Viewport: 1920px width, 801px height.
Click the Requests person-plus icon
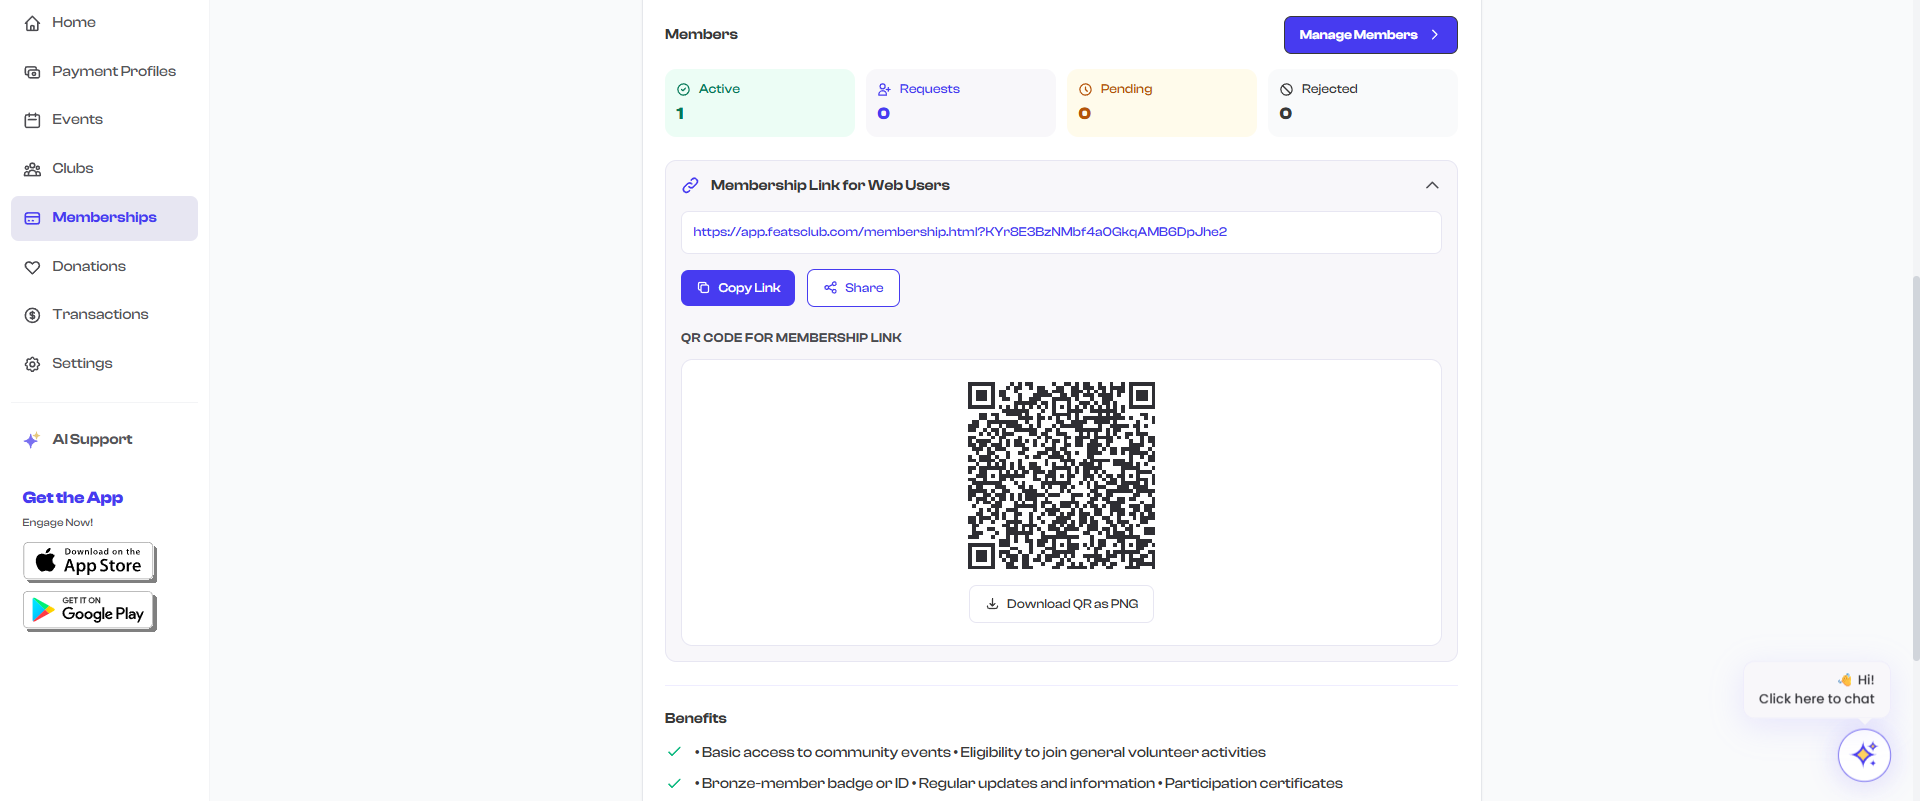point(884,89)
